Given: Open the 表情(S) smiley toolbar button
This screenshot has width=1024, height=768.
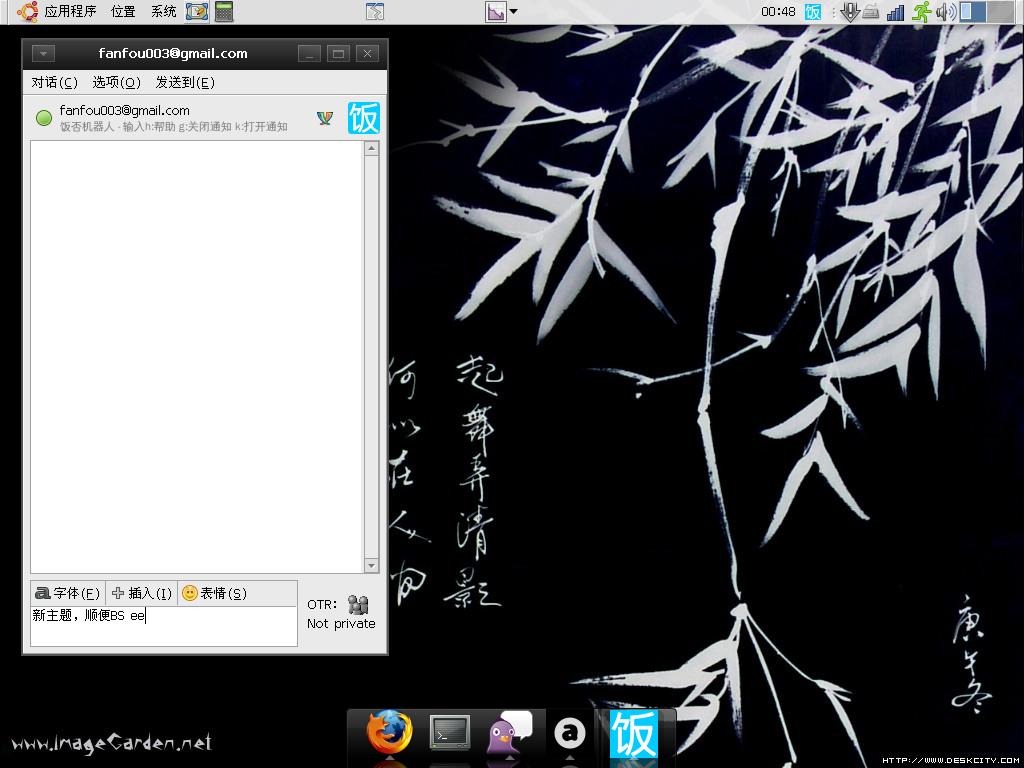Looking at the screenshot, I should (214, 593).
